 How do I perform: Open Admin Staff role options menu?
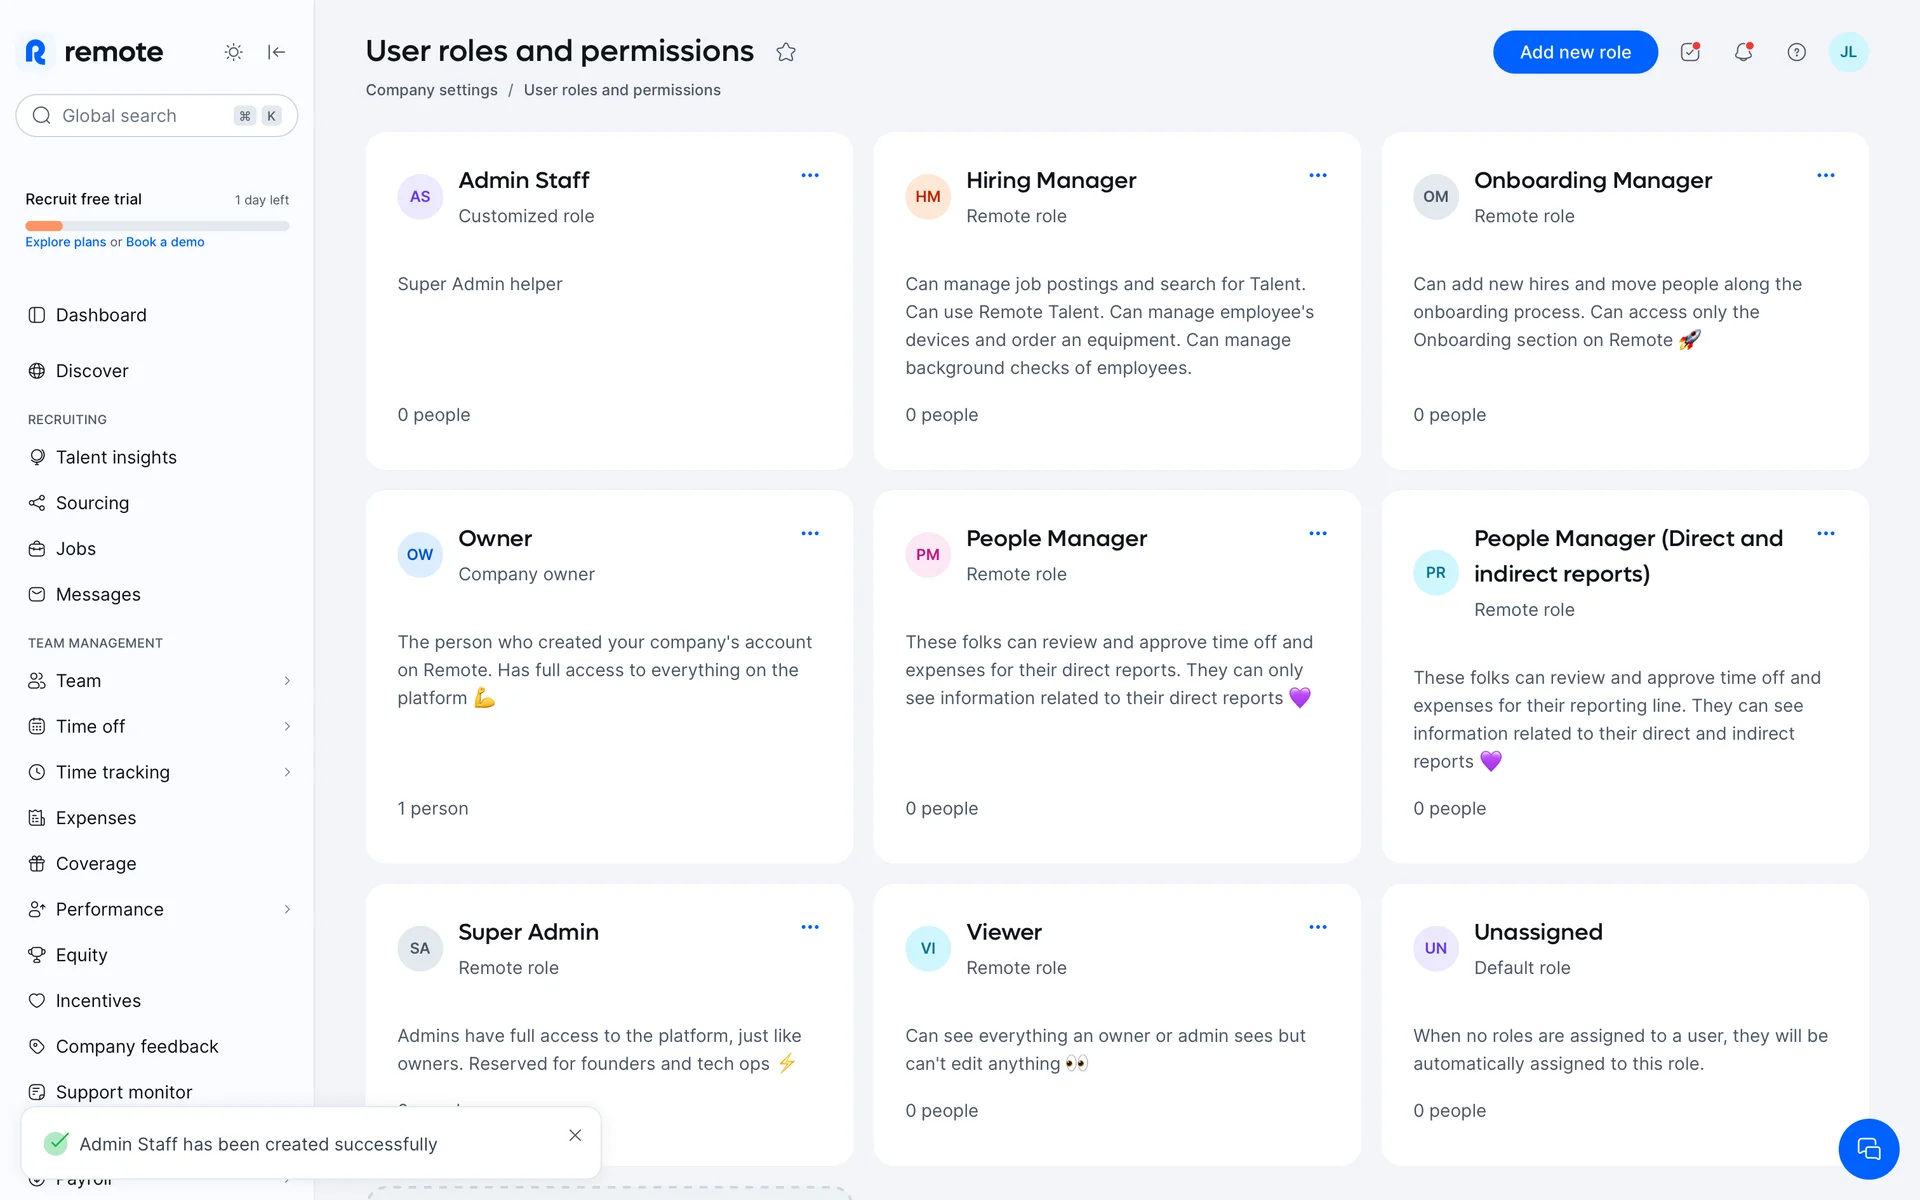click(810, 176)
